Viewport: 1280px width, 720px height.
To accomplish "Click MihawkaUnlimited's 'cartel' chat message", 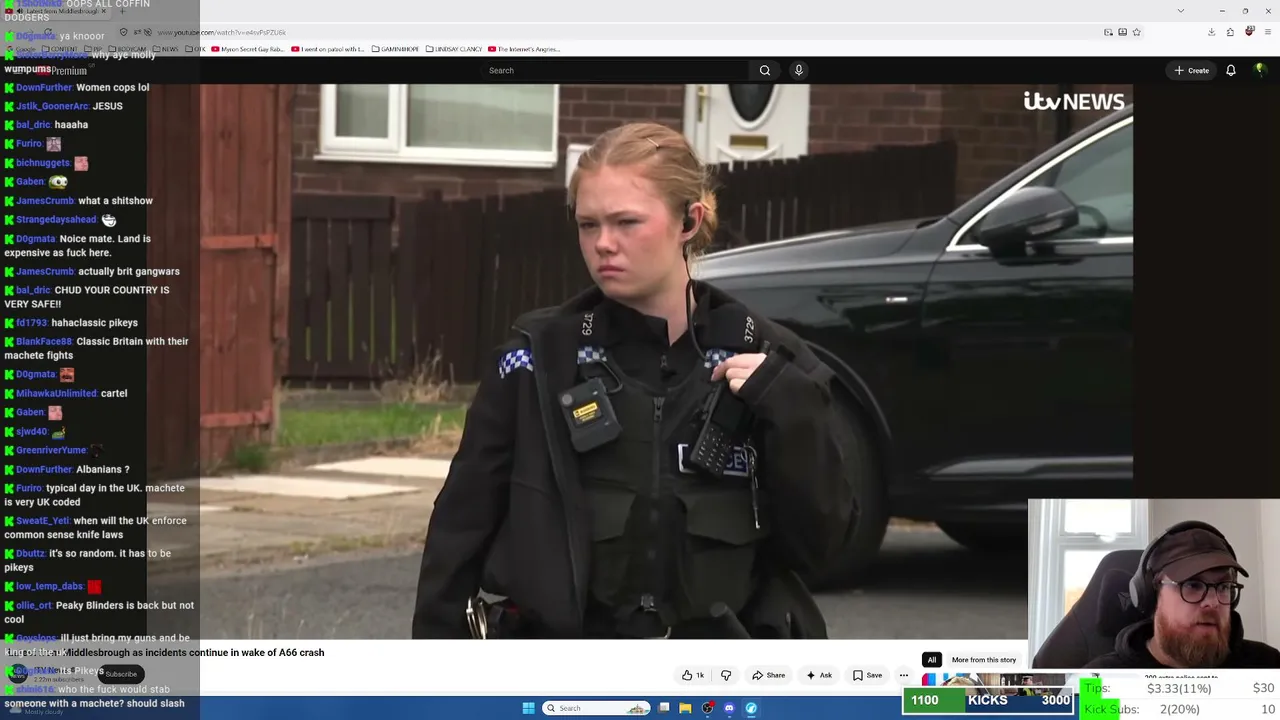I will [114, 394].
